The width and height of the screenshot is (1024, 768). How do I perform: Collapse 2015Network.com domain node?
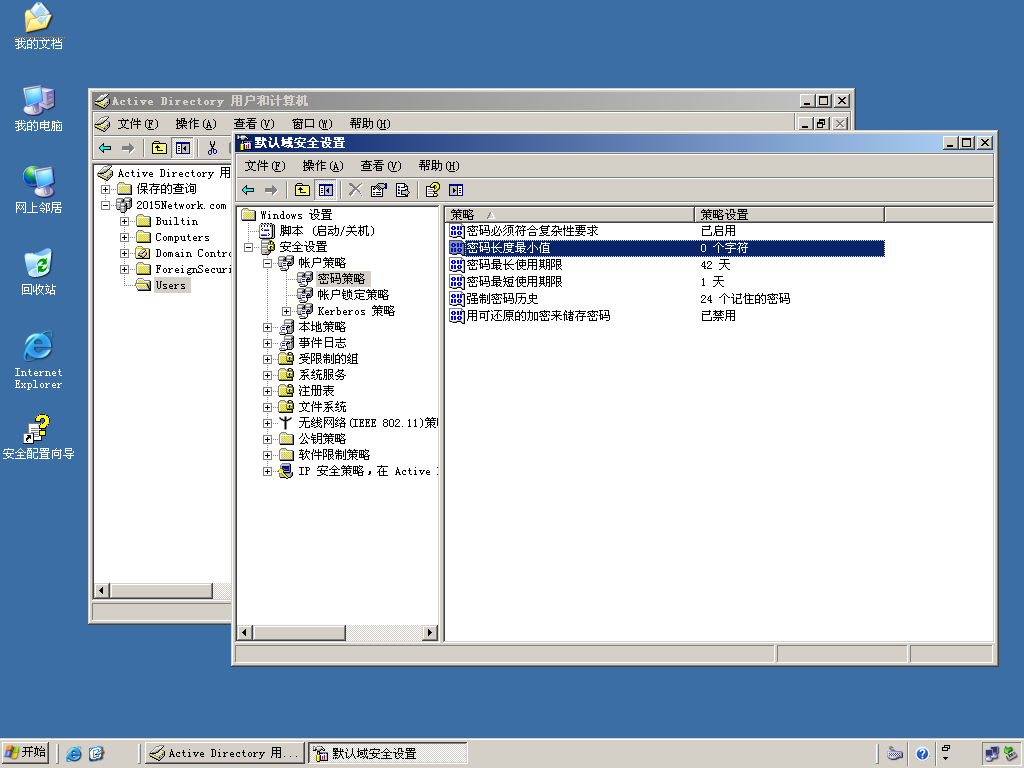[x=105, y=205]
